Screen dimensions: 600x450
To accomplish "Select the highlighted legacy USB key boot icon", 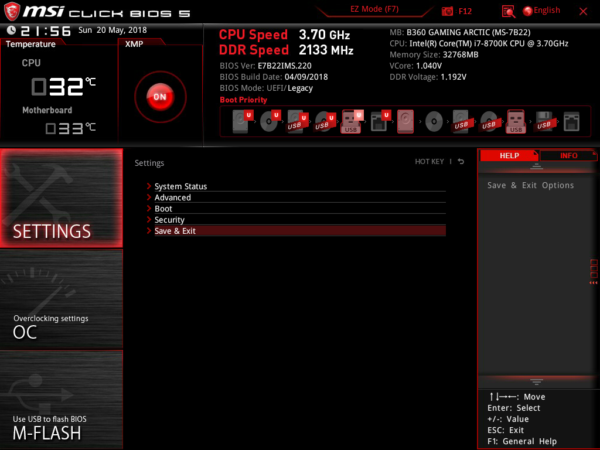I will click(516, 121).
